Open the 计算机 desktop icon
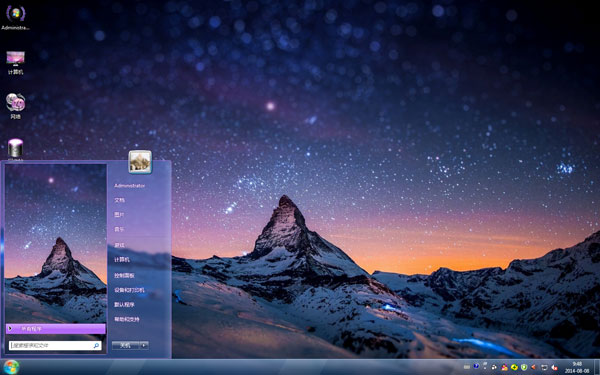This screenshot has height=375, width=600. [15, 62]
